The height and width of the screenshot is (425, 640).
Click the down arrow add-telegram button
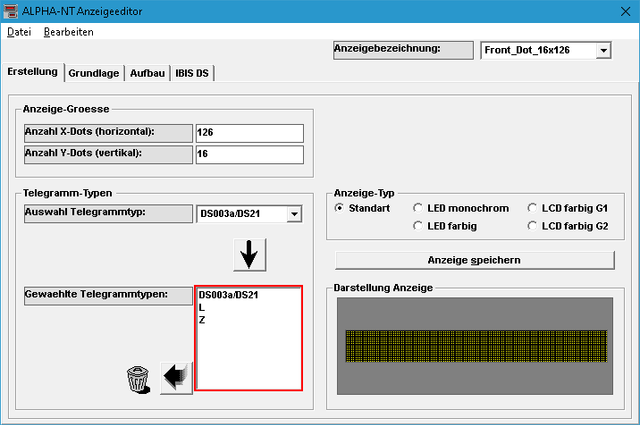click(249, 255)
